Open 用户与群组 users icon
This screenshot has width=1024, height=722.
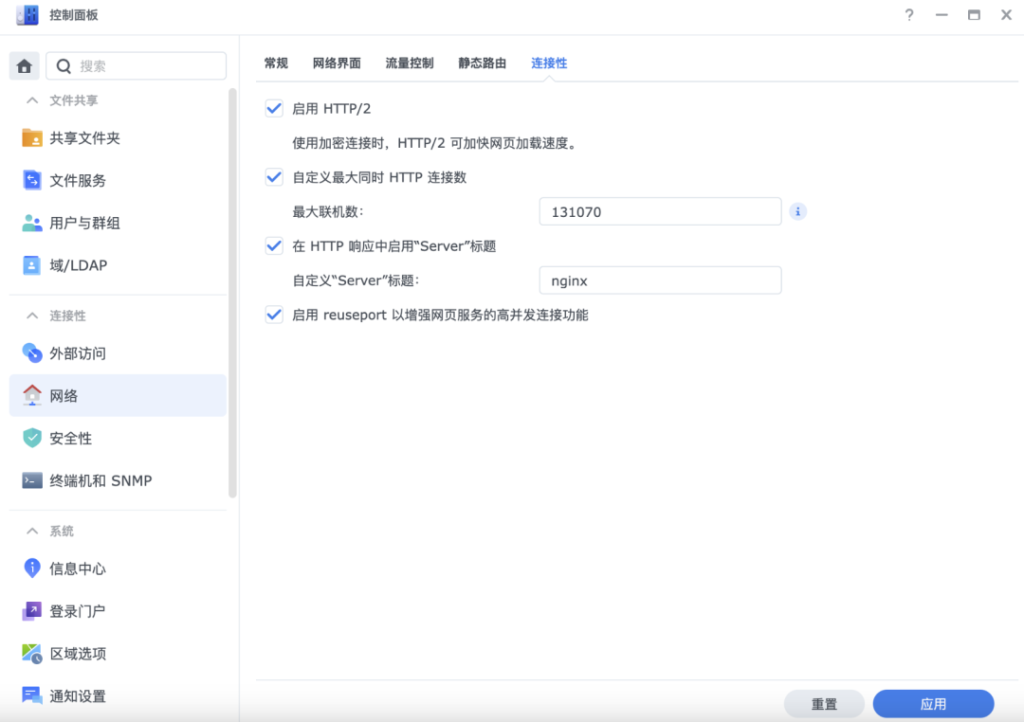32,223
